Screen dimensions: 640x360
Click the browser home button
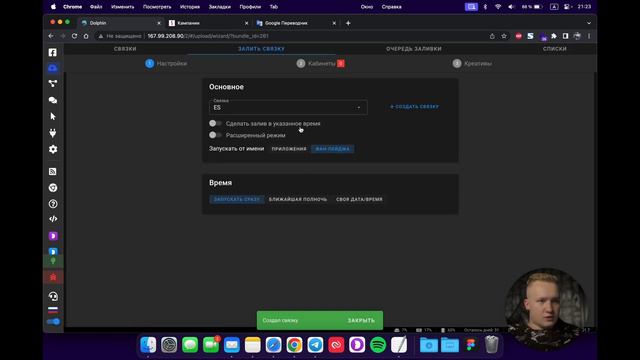86,36
